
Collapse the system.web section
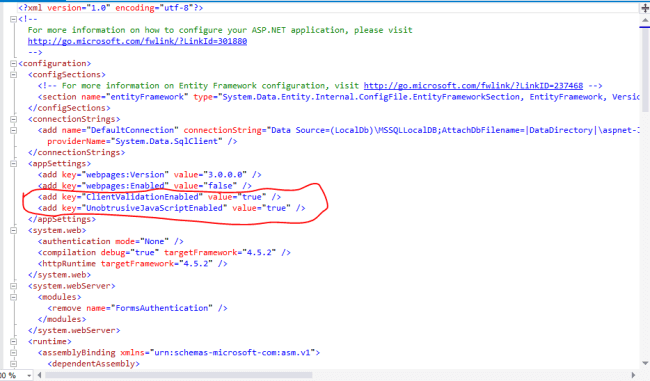[x=13, y=231]
